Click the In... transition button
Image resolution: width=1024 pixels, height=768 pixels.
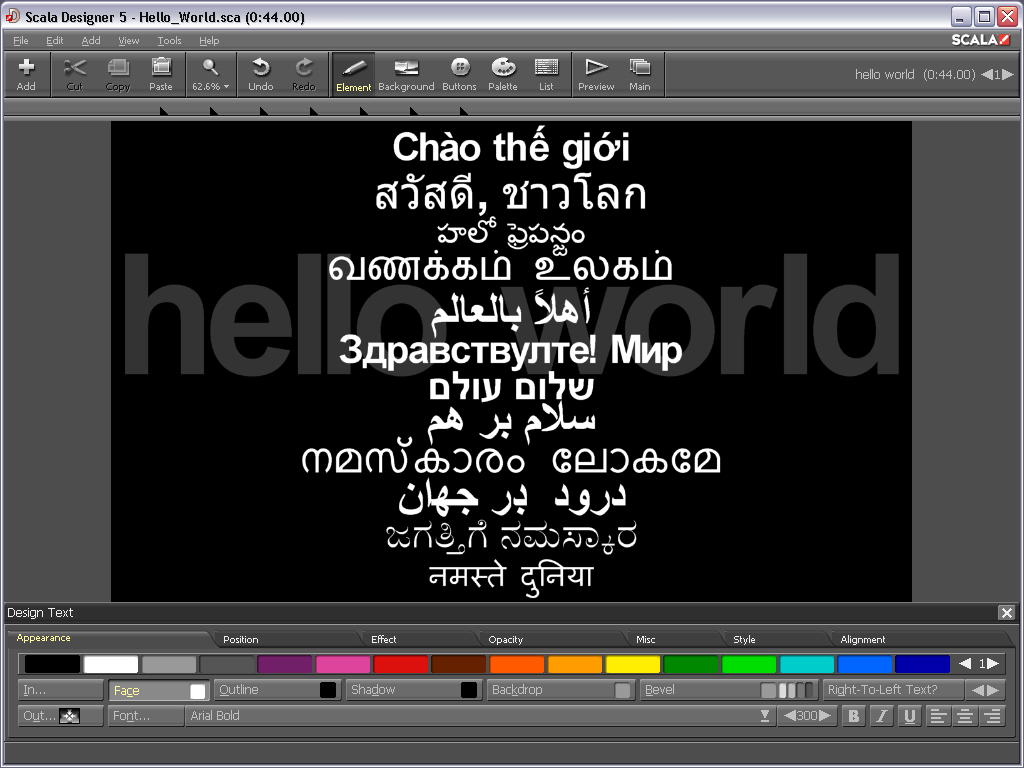(60, 690)
